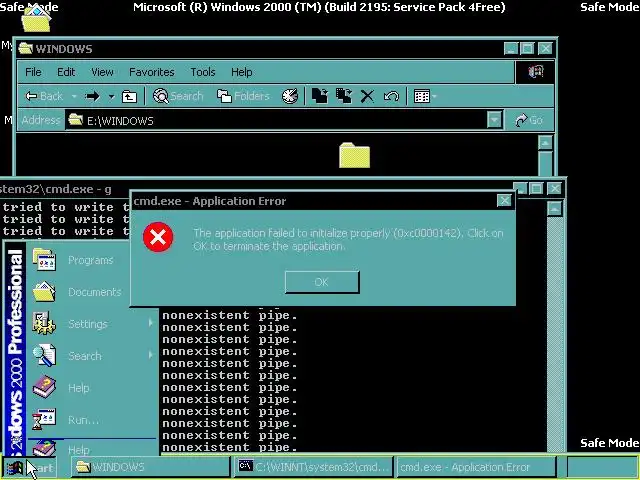This screenshot has width=640, height=480.
Task: Switch to cmd.exe Application Error taskbar button
Action: [477, 467]
